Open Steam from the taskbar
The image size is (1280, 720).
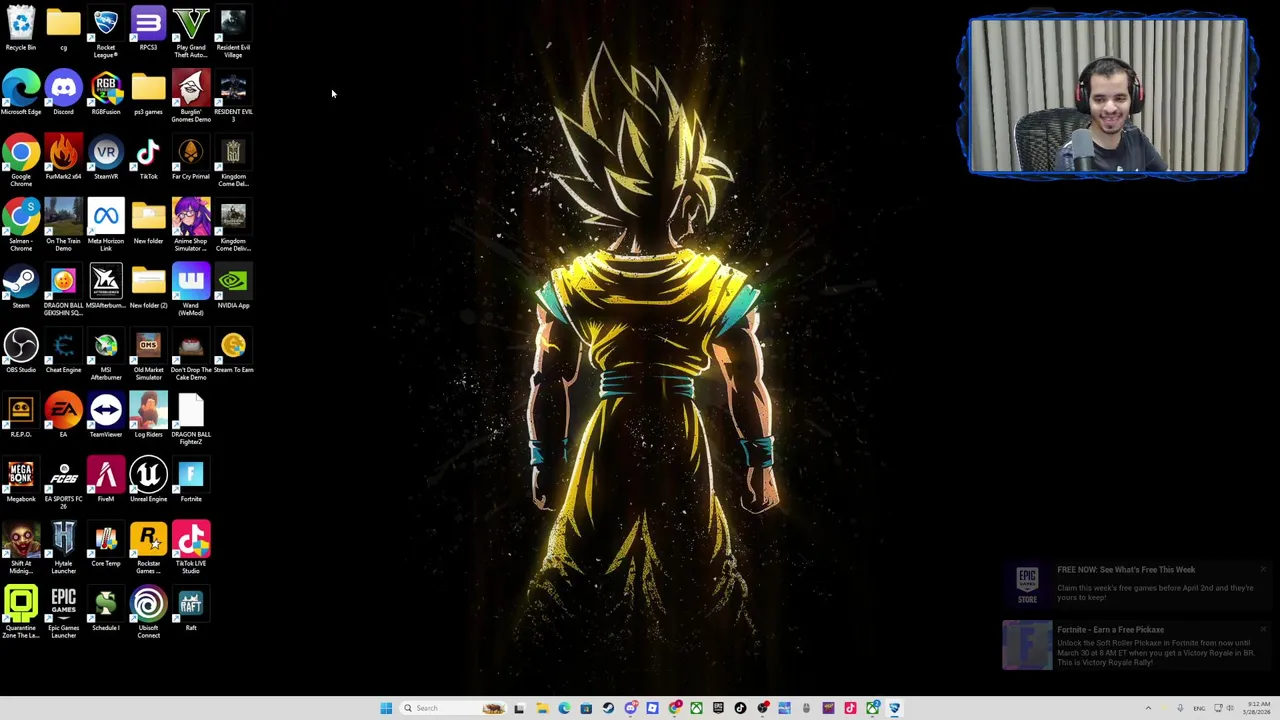(608, 708)
